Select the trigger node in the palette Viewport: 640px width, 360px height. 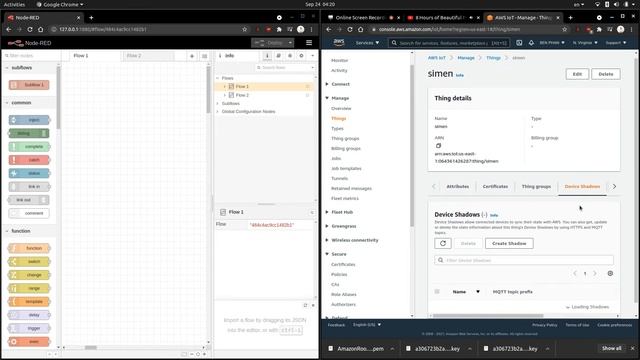pyautogui.click(x=29, y=328)
